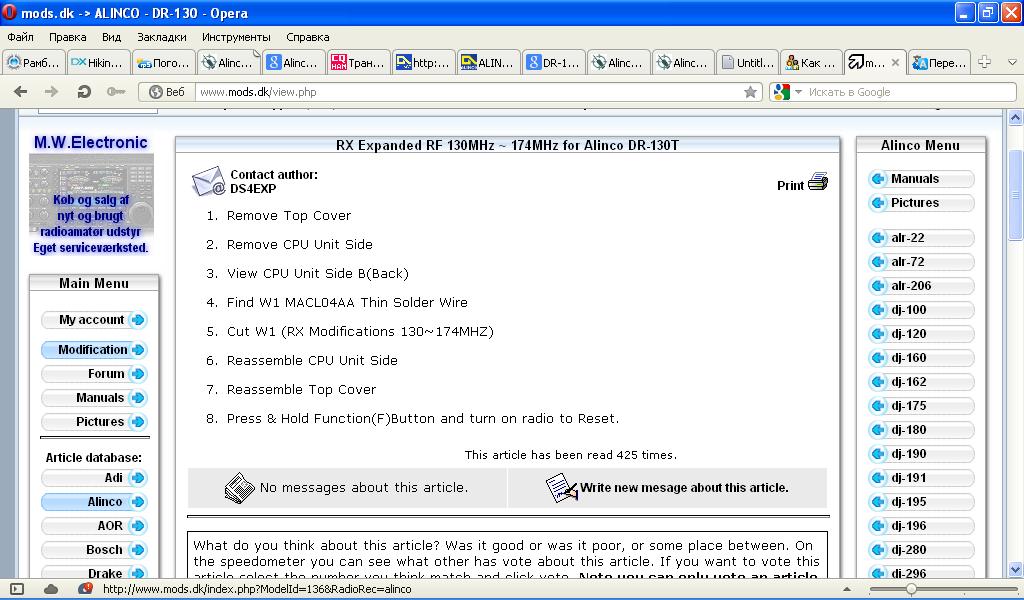This screenshot has height=600, width=1024.
Task: Click the newspaper messages icon
Action: pos(239,488)
